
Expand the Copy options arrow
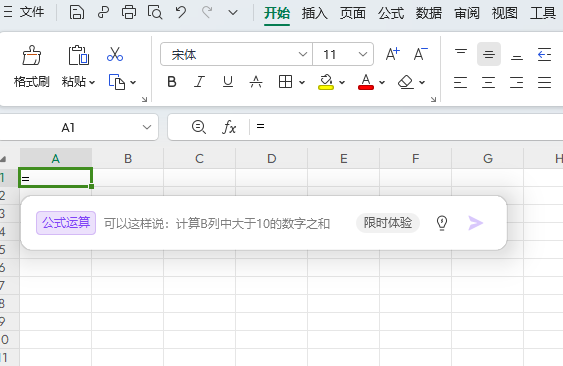pyautogui.click(x=133, y=83)
